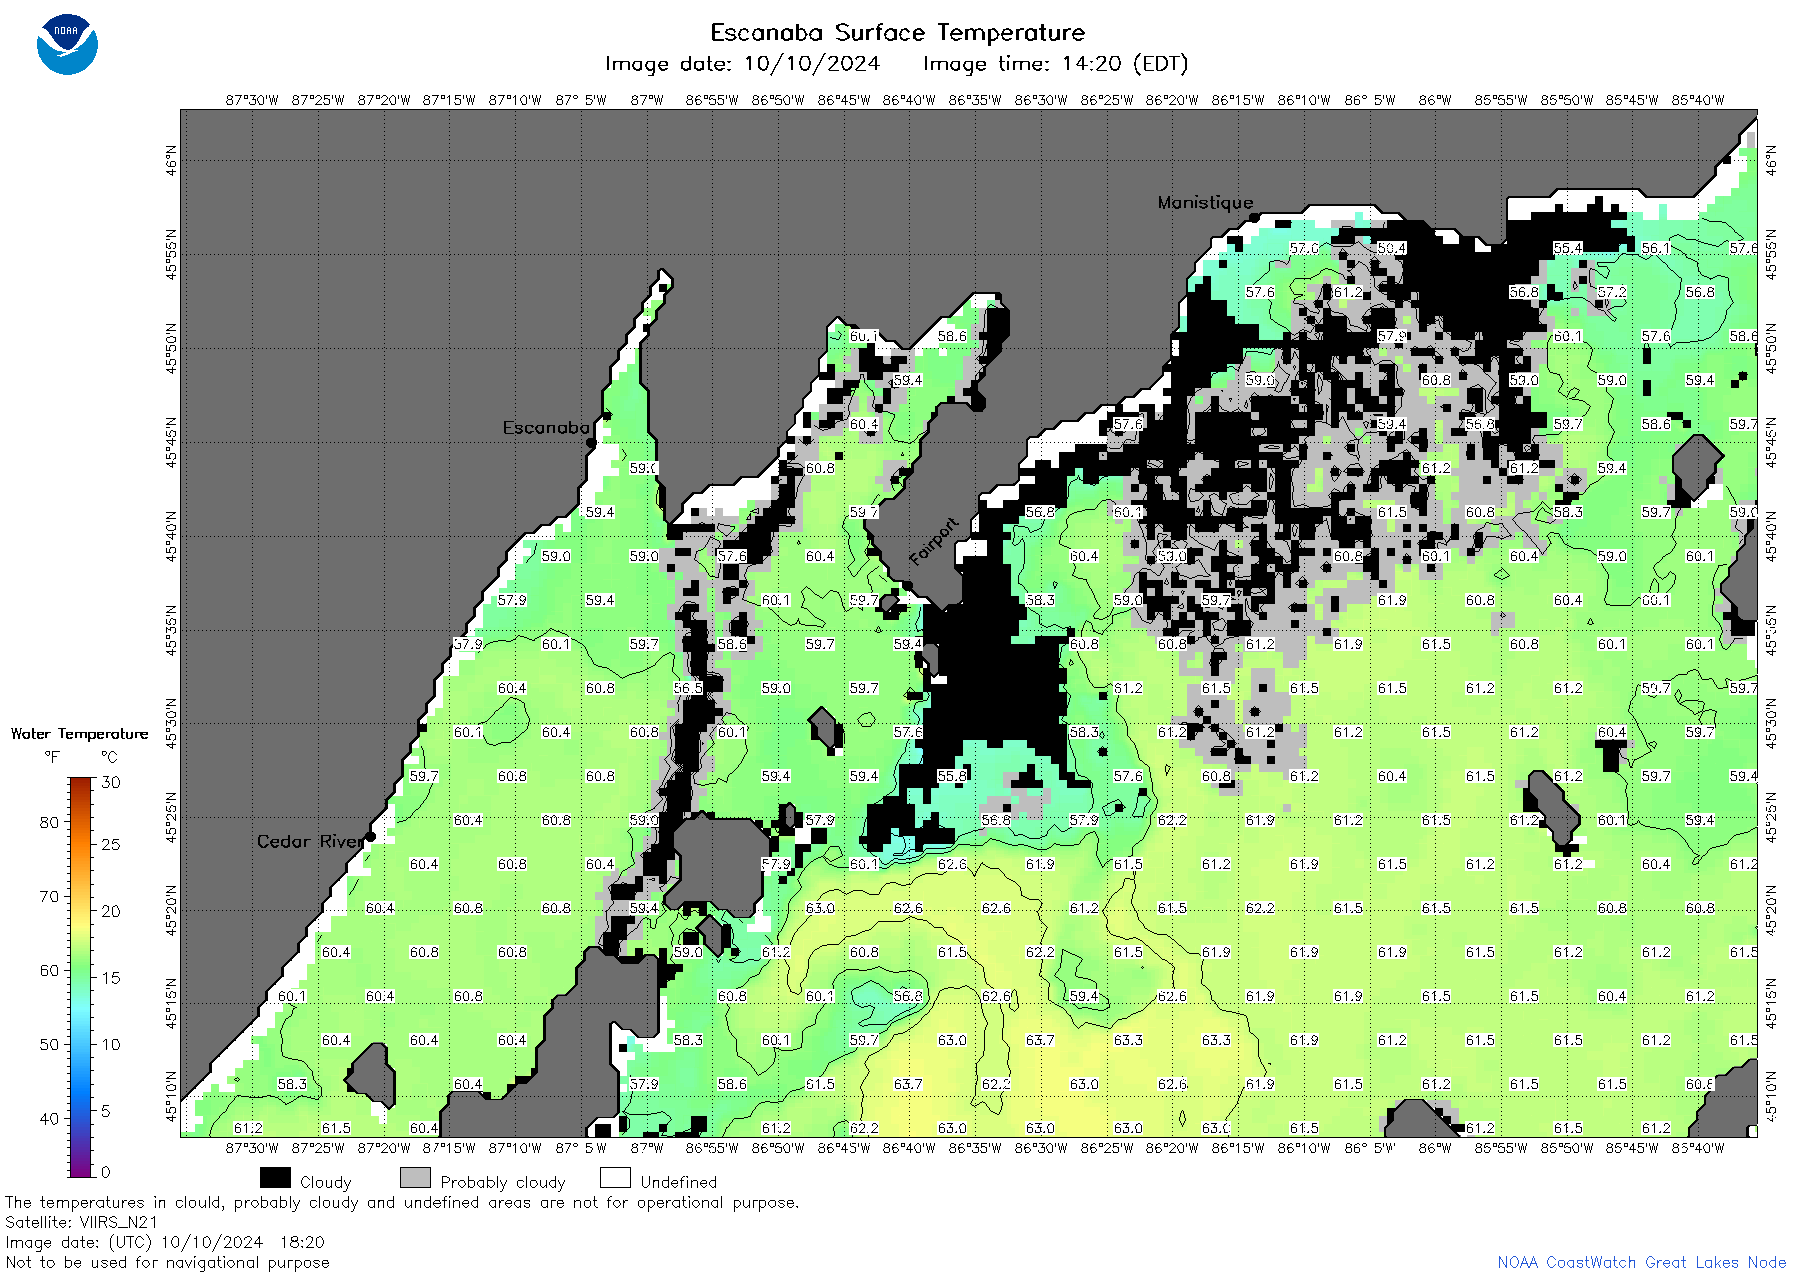The width and height of the screenshot is (1797, 1278).
Task: Select the white Undefined legend swatch
Action: 615,1178
